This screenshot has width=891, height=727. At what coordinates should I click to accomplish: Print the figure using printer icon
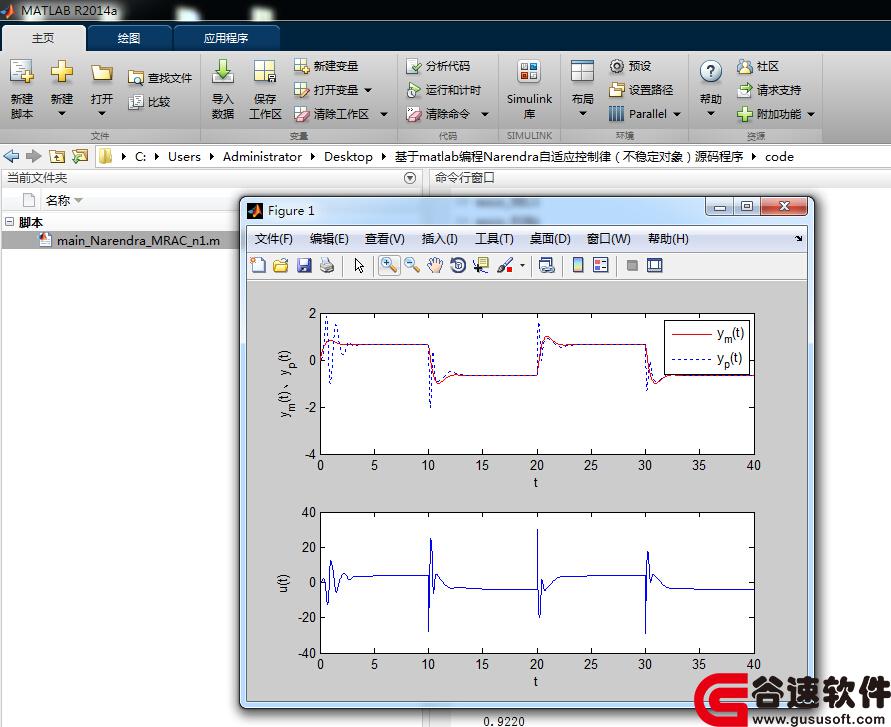click(327, 265)
